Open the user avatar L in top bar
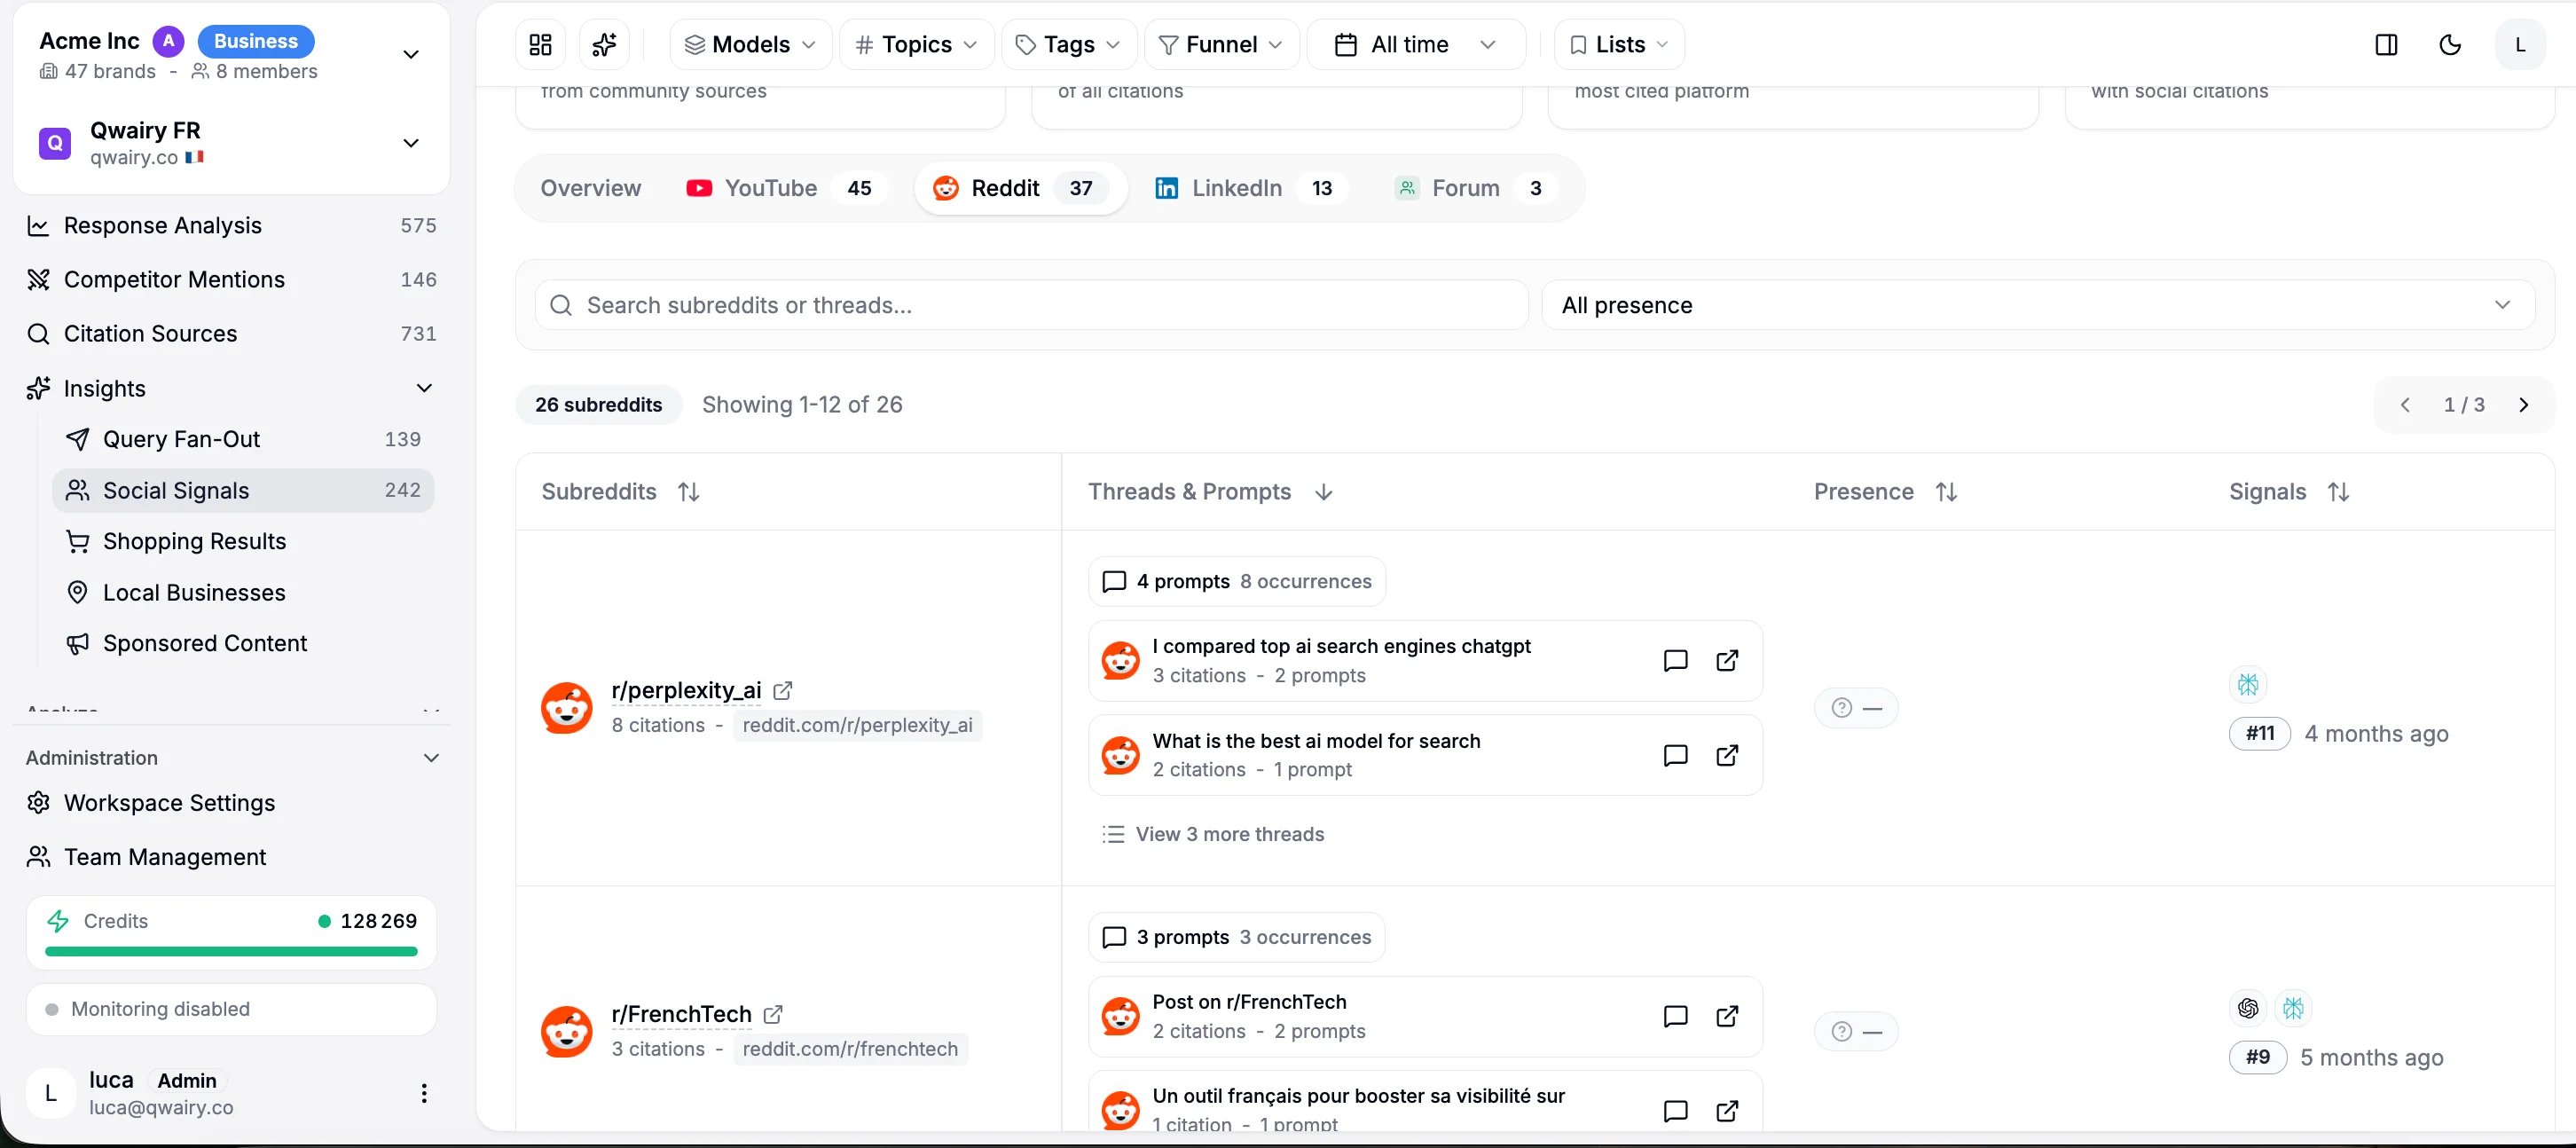Image resolution: width=2576 pixels, height=1148 pixels. point(2520,45)
